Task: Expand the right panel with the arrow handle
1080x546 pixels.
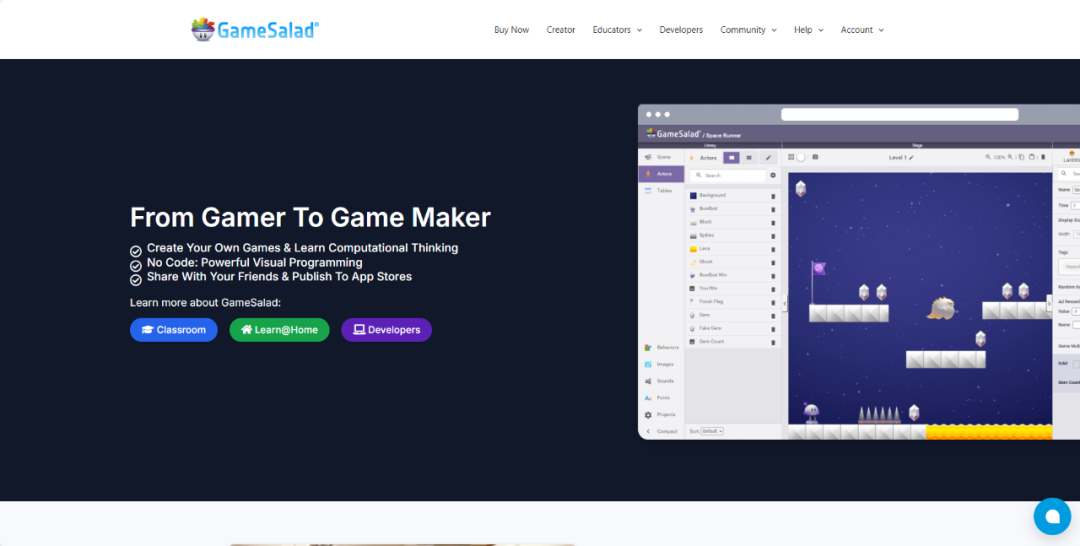Action: (x=1049, y=302)
